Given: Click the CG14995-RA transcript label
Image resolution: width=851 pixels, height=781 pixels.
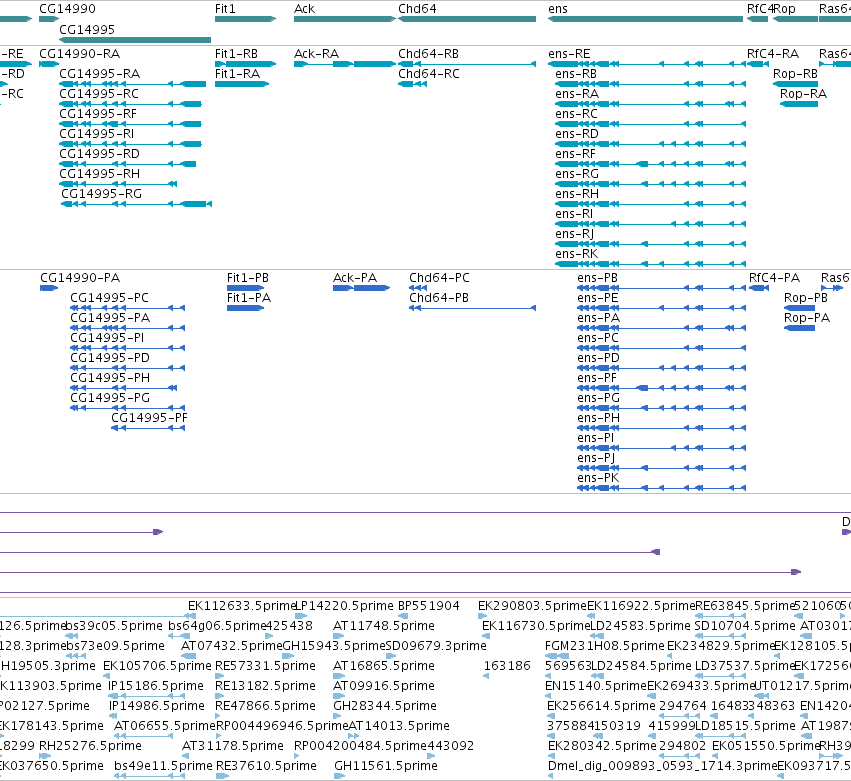Looking at the screenshot, I should (100, 74).
